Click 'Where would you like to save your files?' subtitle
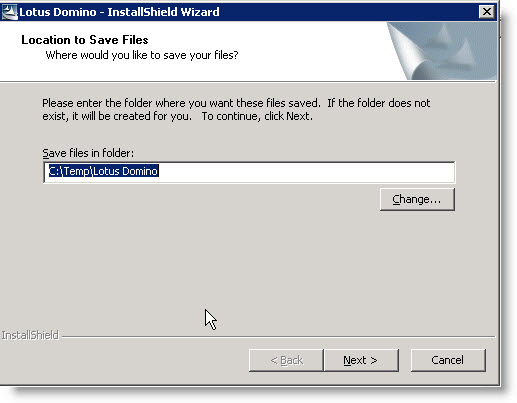 142,55
